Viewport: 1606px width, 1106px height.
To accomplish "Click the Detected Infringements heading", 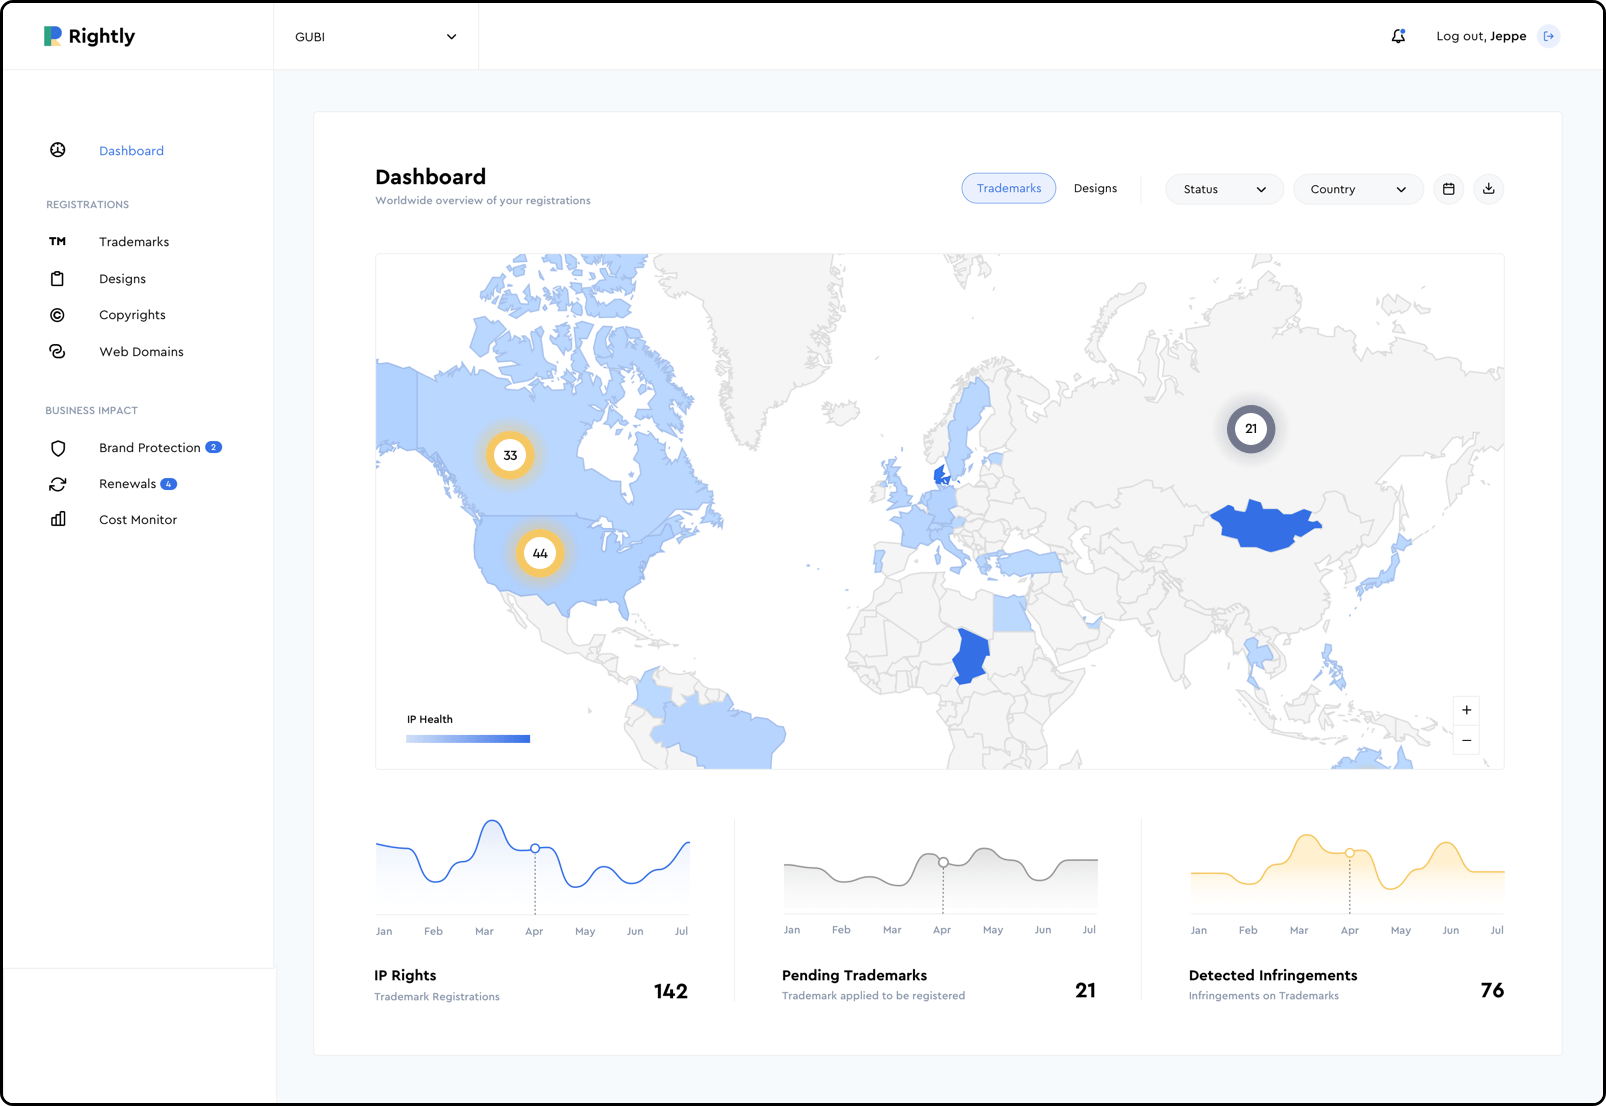I will click(x=1273, y=975).
